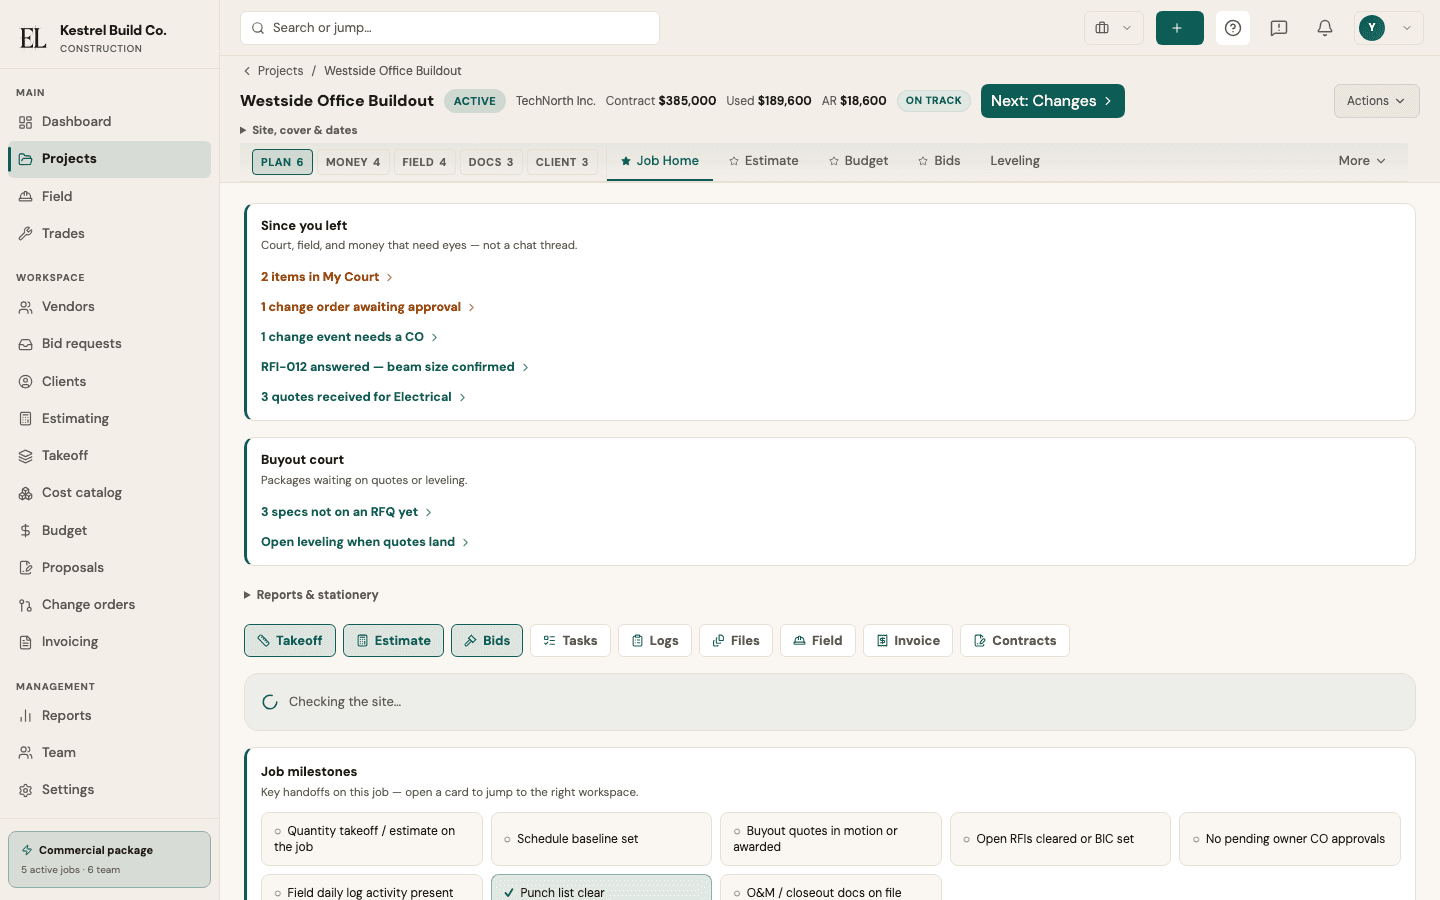Click the Cost catalog boxes icon
Image resolution: width=1440 pixels, height=900 pixels.
[x=26, y=493]
